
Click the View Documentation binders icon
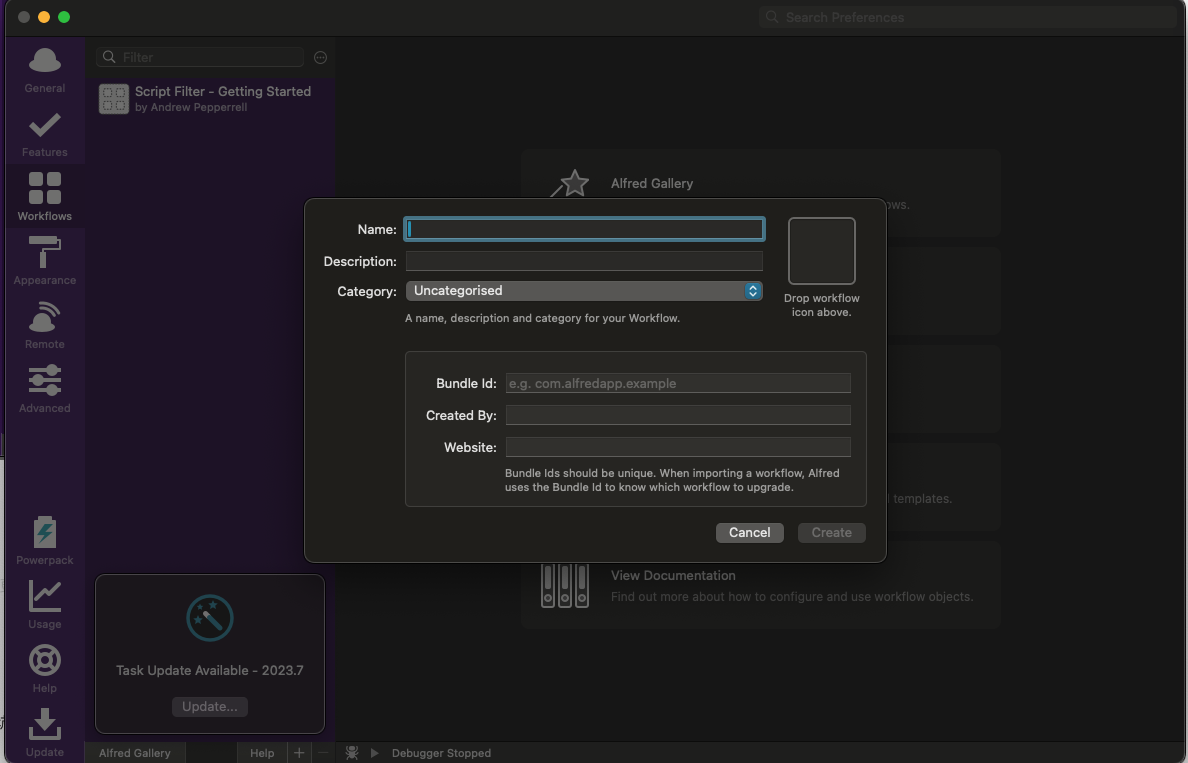(564, 586)
